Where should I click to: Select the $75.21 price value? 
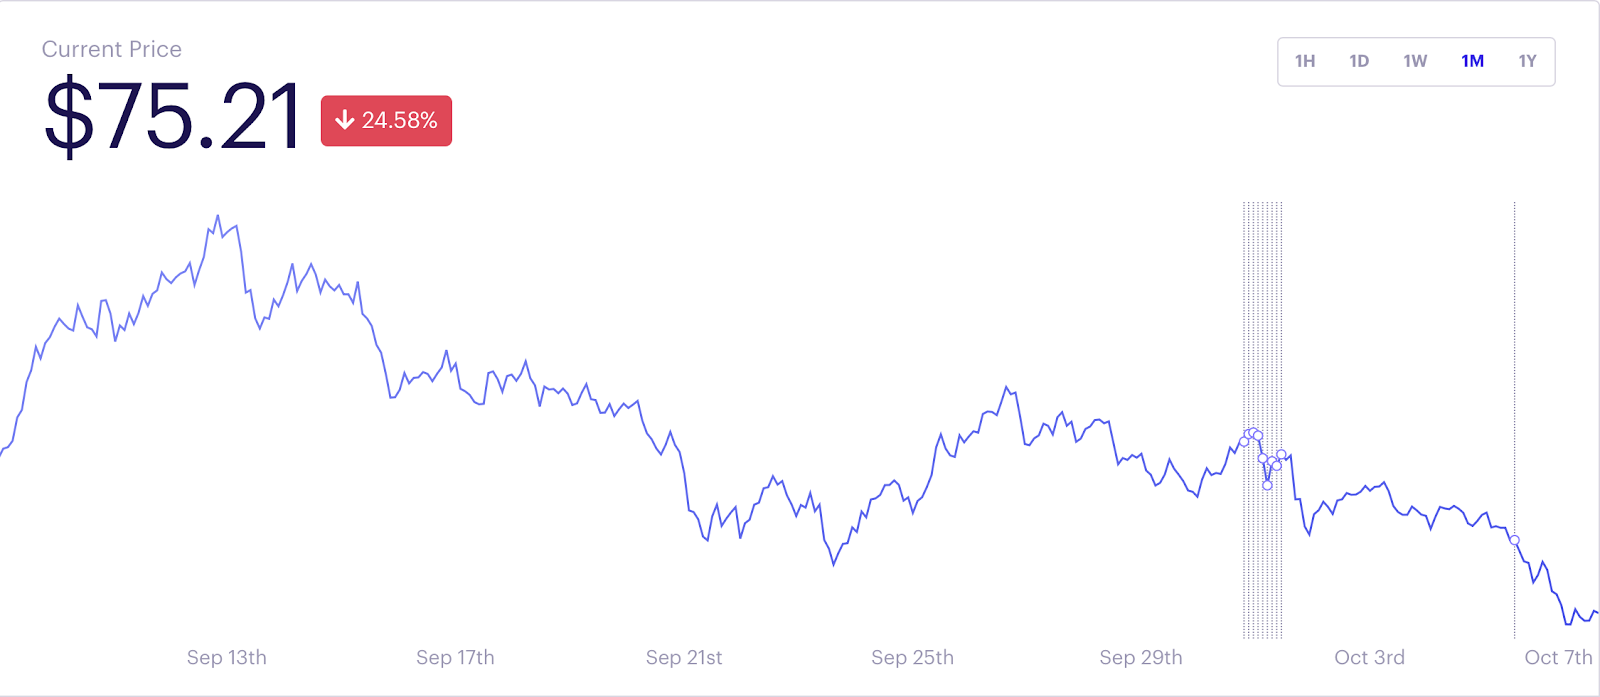172,117
